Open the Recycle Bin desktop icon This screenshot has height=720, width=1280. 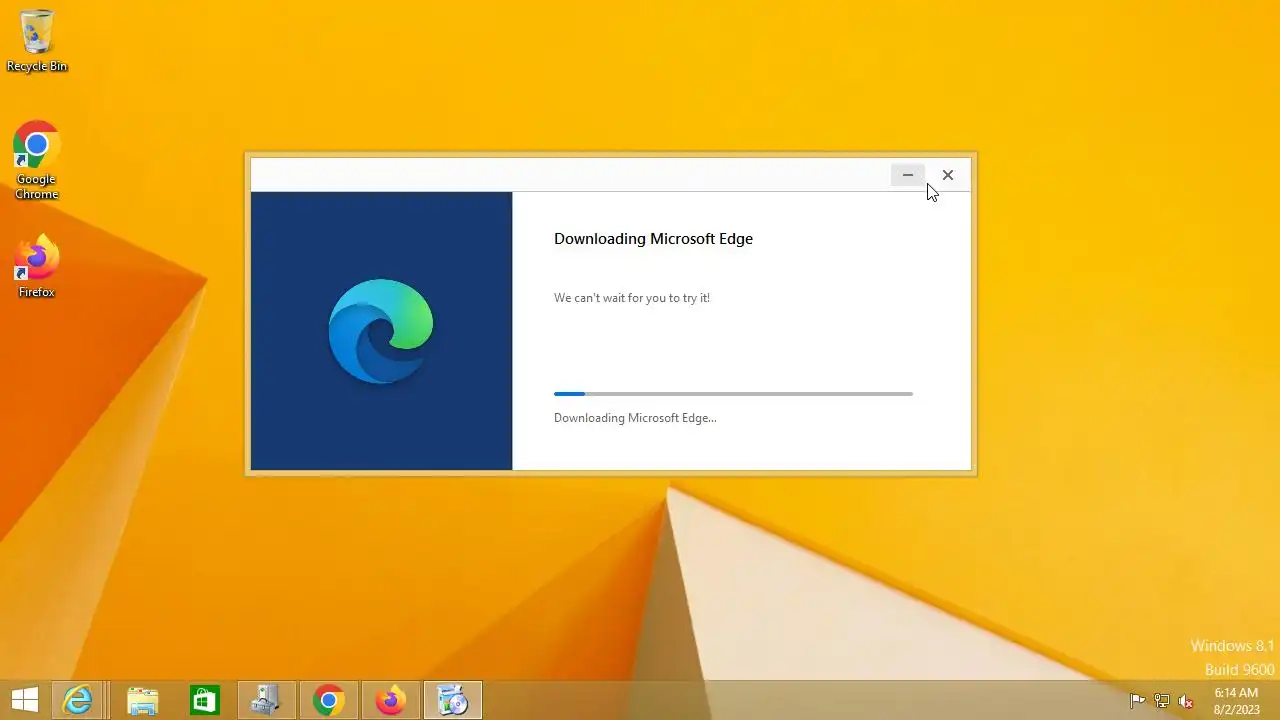37,40
